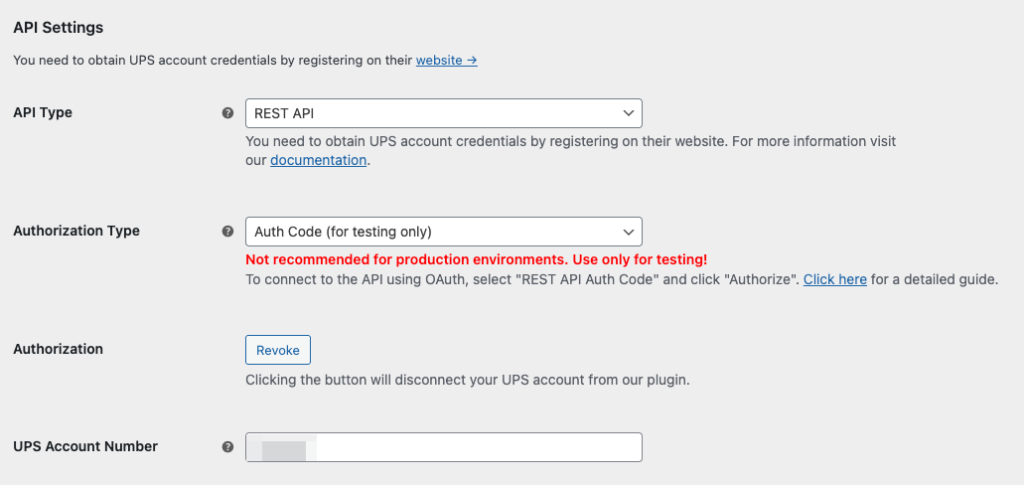
Task: Click the text about disconnecting your UPS account
Action: click(468, 379)
